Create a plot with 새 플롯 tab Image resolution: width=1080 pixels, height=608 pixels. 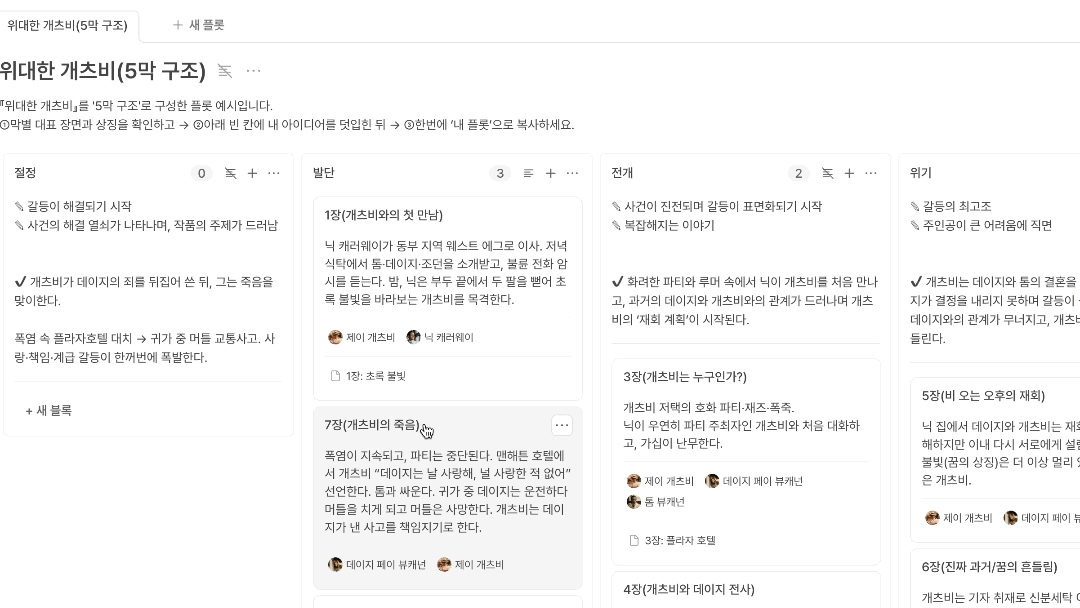(x=198, y=25)
